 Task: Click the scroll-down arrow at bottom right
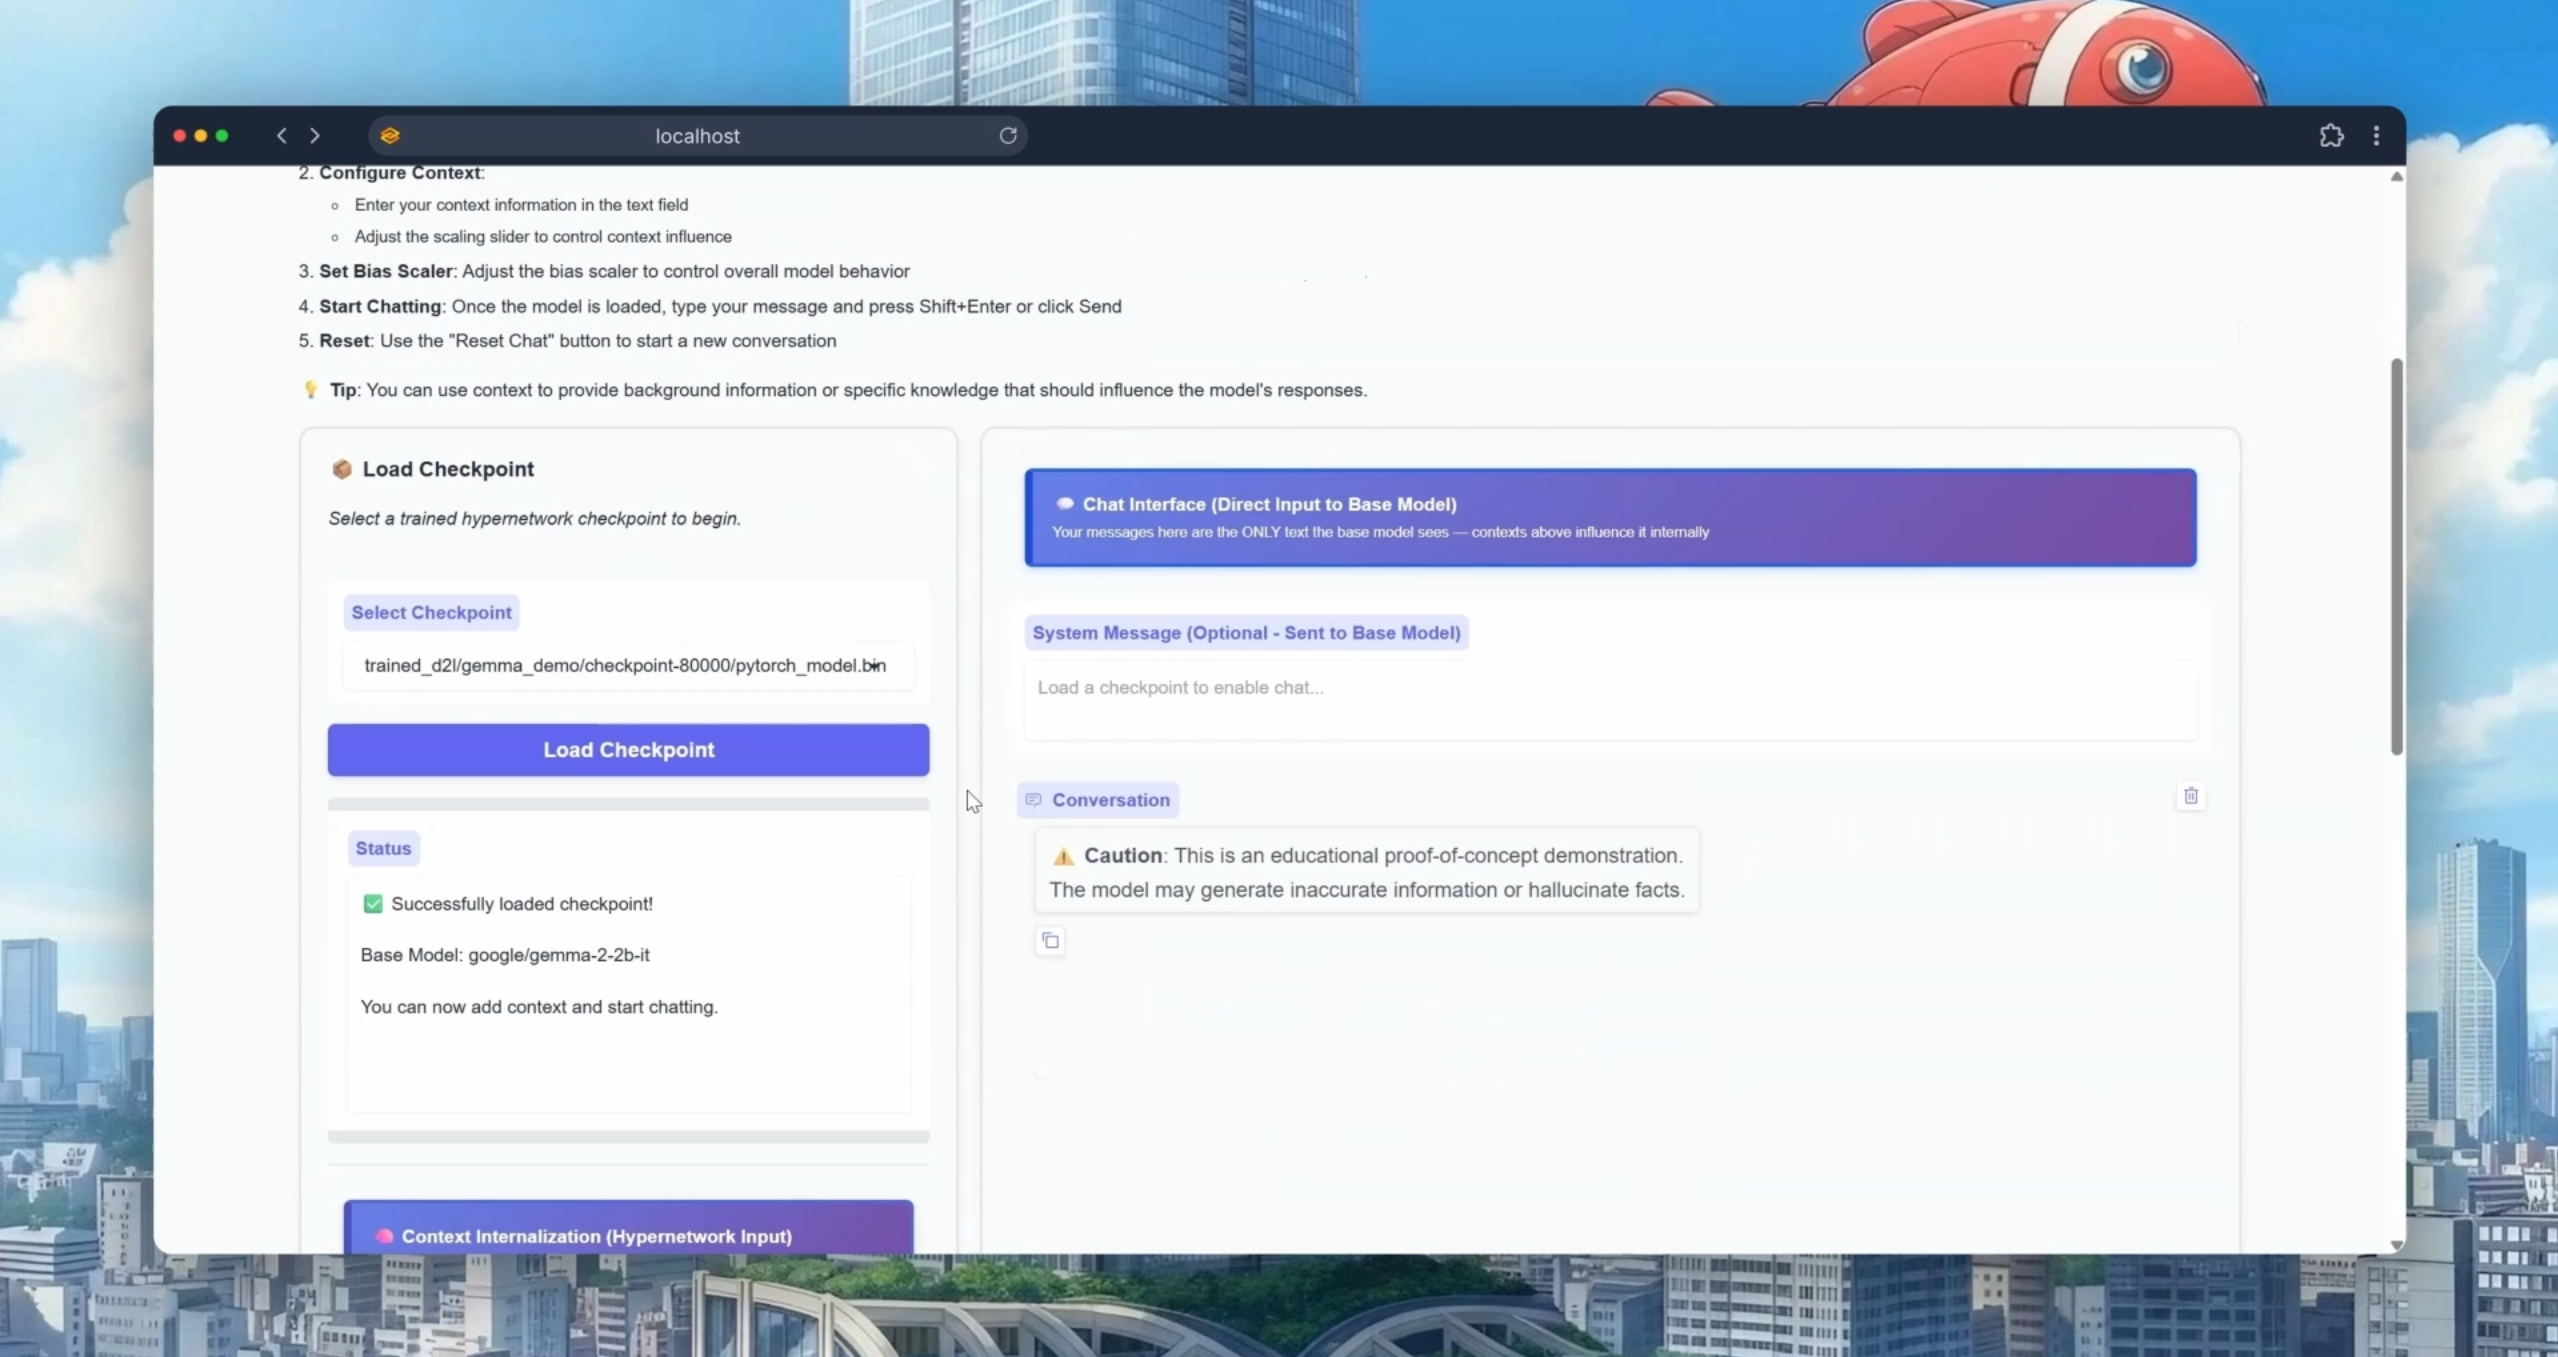coord(2396,1244)
